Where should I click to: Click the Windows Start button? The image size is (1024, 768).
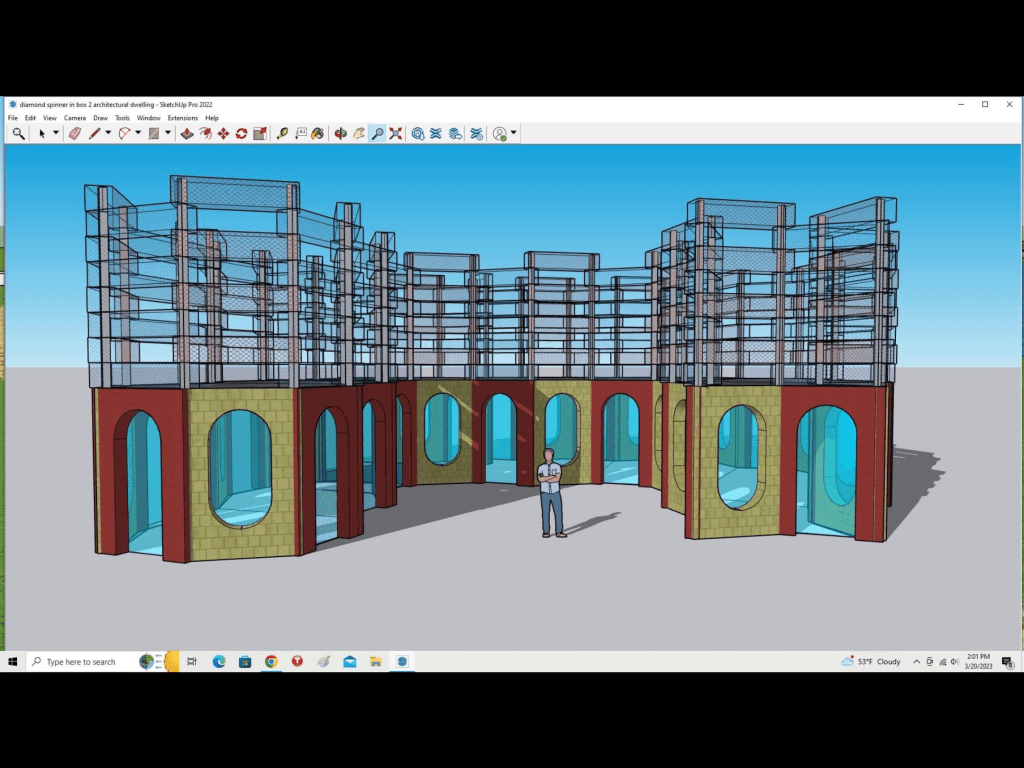coord(14,661)
